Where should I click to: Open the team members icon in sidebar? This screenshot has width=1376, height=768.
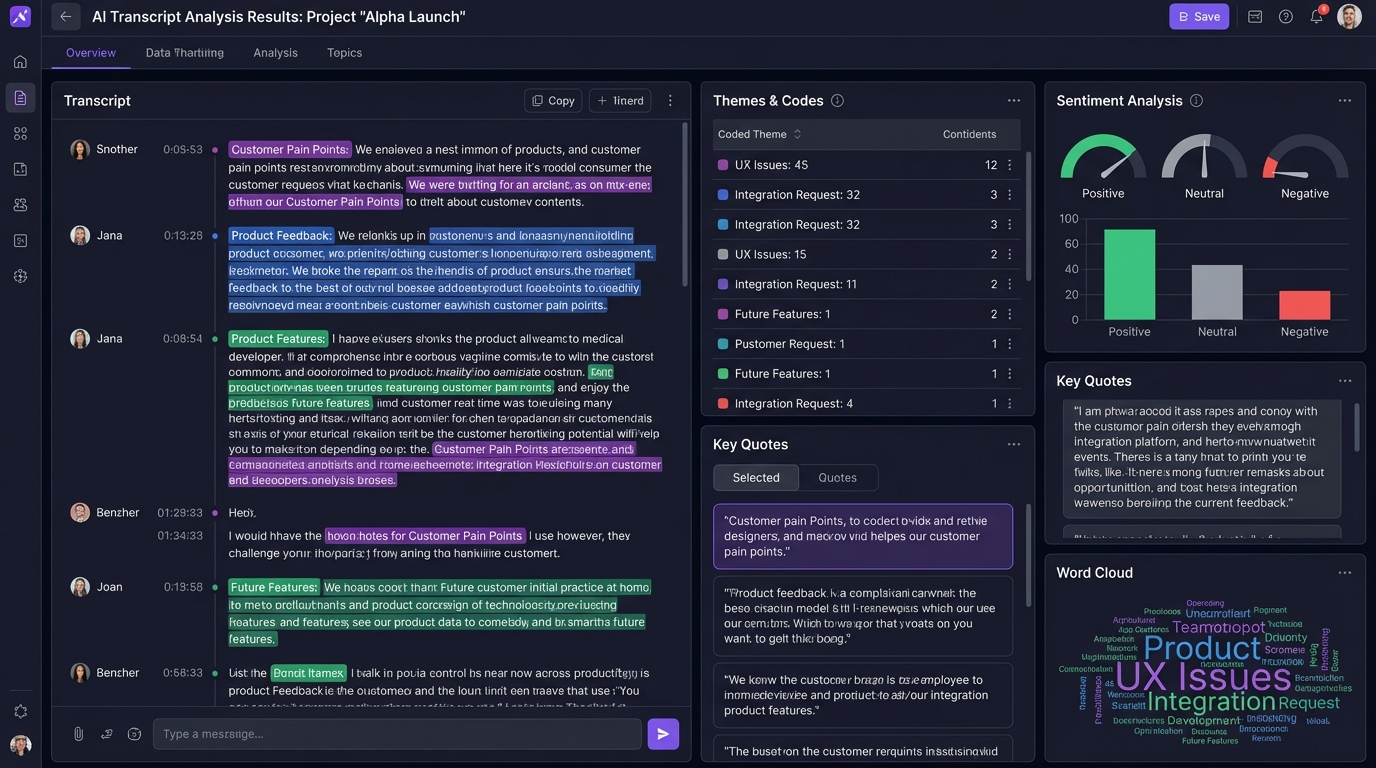20,204
